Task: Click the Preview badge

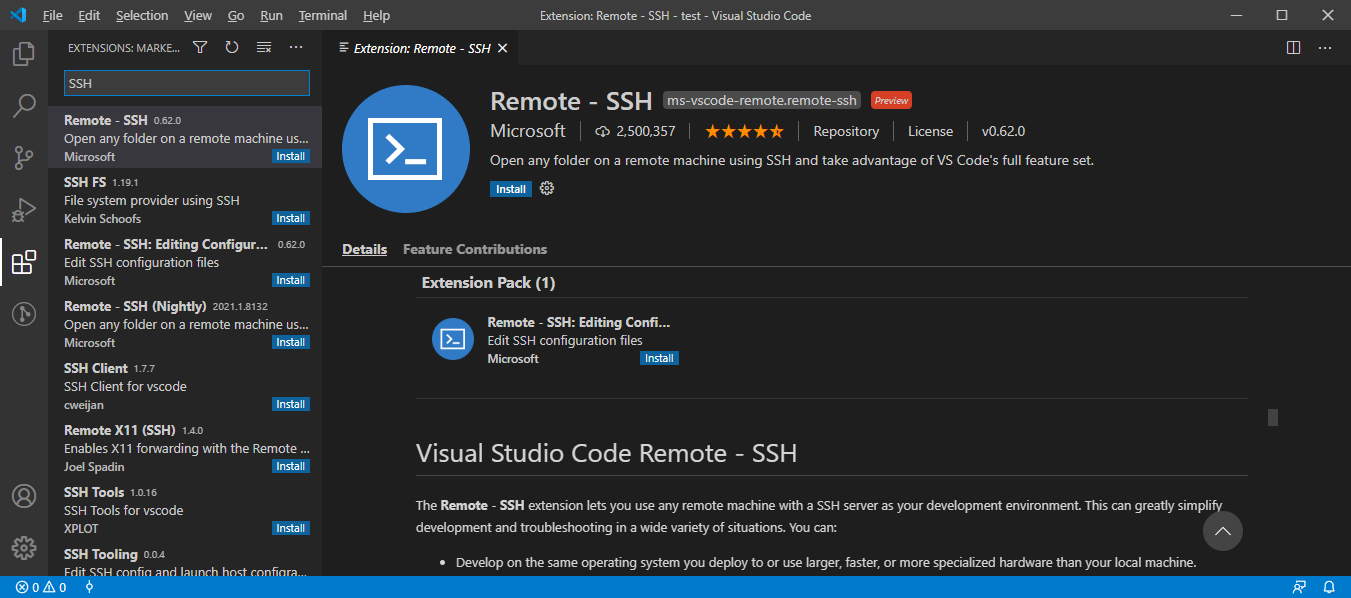Action: [891, 101]
